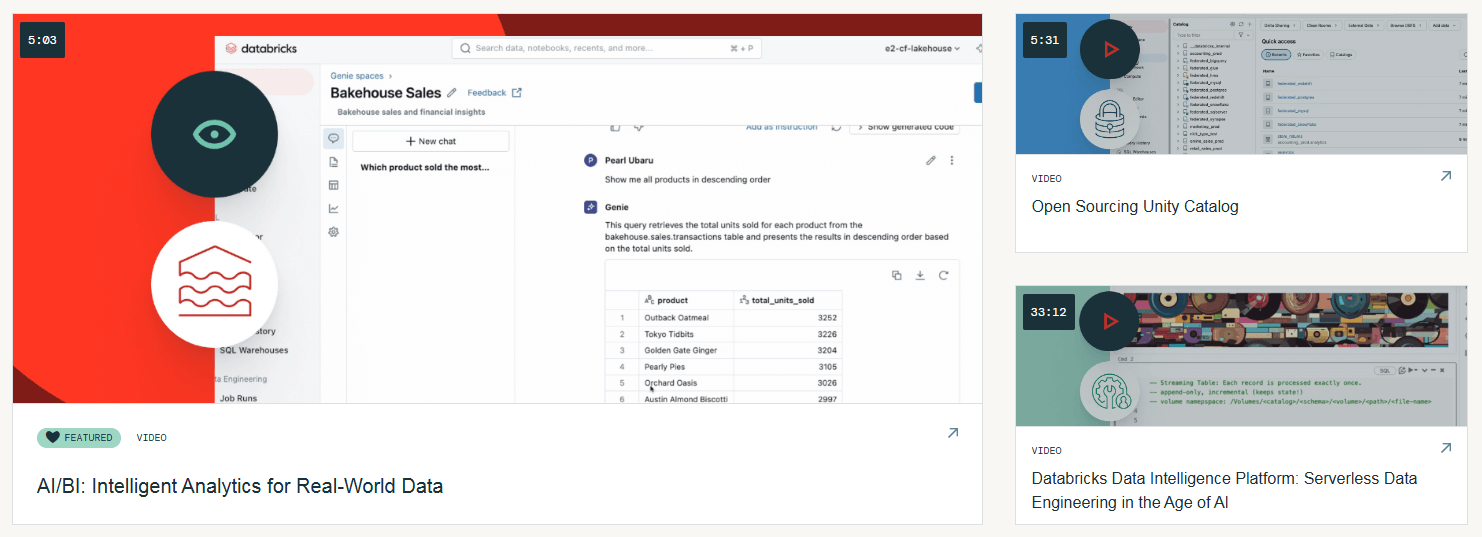
Task: Open arrow icon on Open Sourcing Unity Catalog card
Action: tap(1445, 176)
